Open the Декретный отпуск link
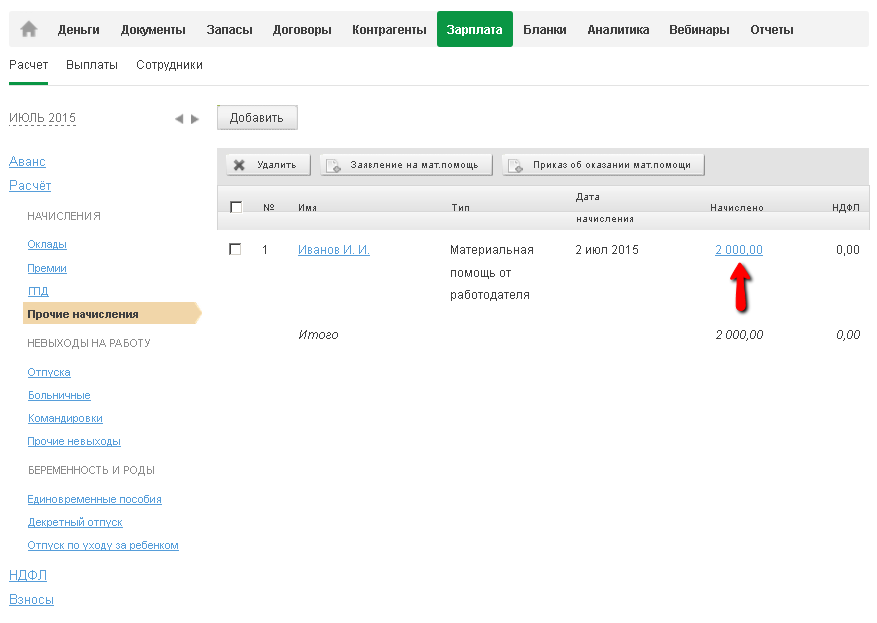 (75, 522)
